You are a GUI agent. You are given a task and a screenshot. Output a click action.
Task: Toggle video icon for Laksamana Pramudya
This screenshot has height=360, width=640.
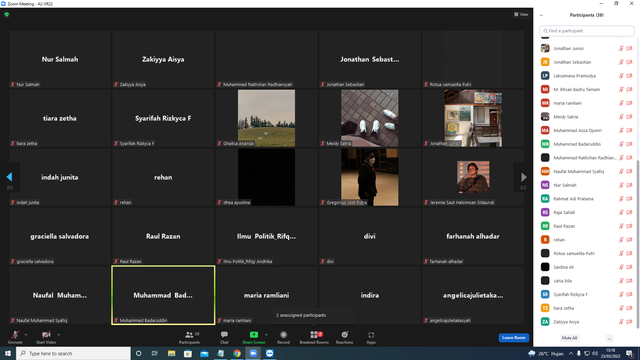tap(629, 76)
